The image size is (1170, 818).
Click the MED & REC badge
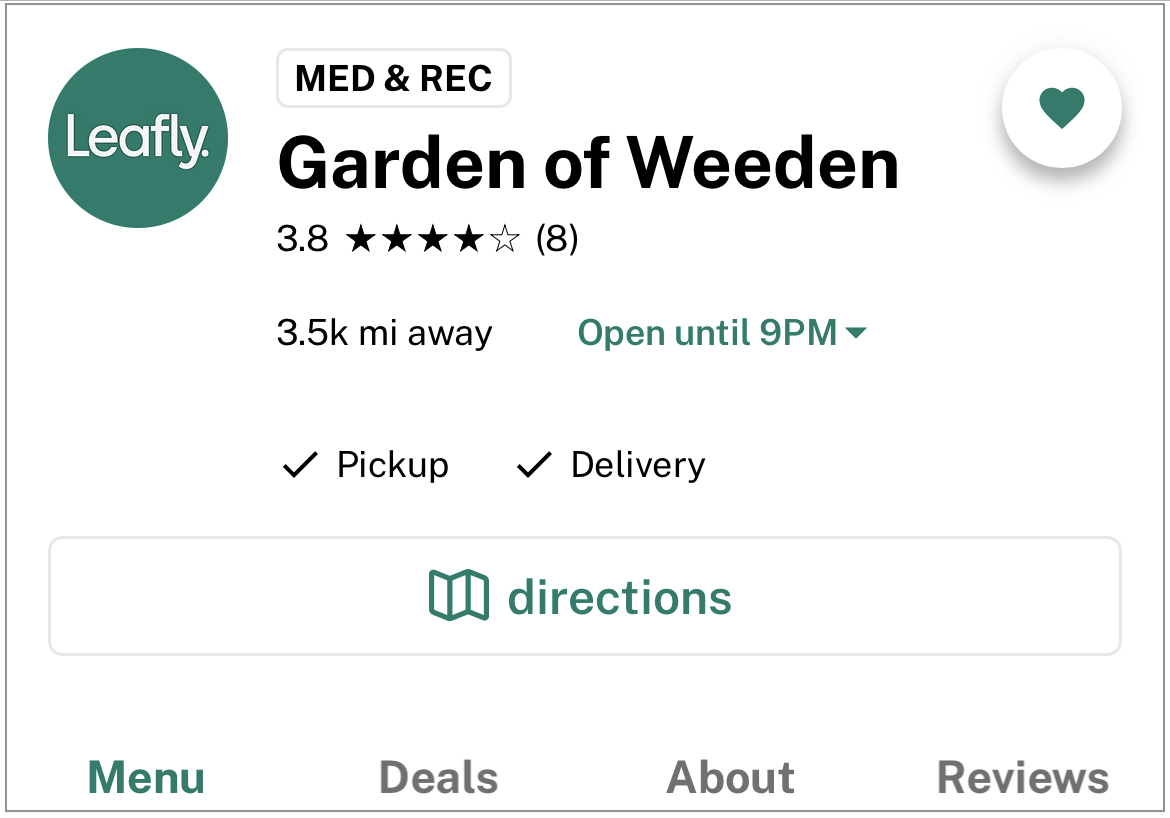(394, 78)
